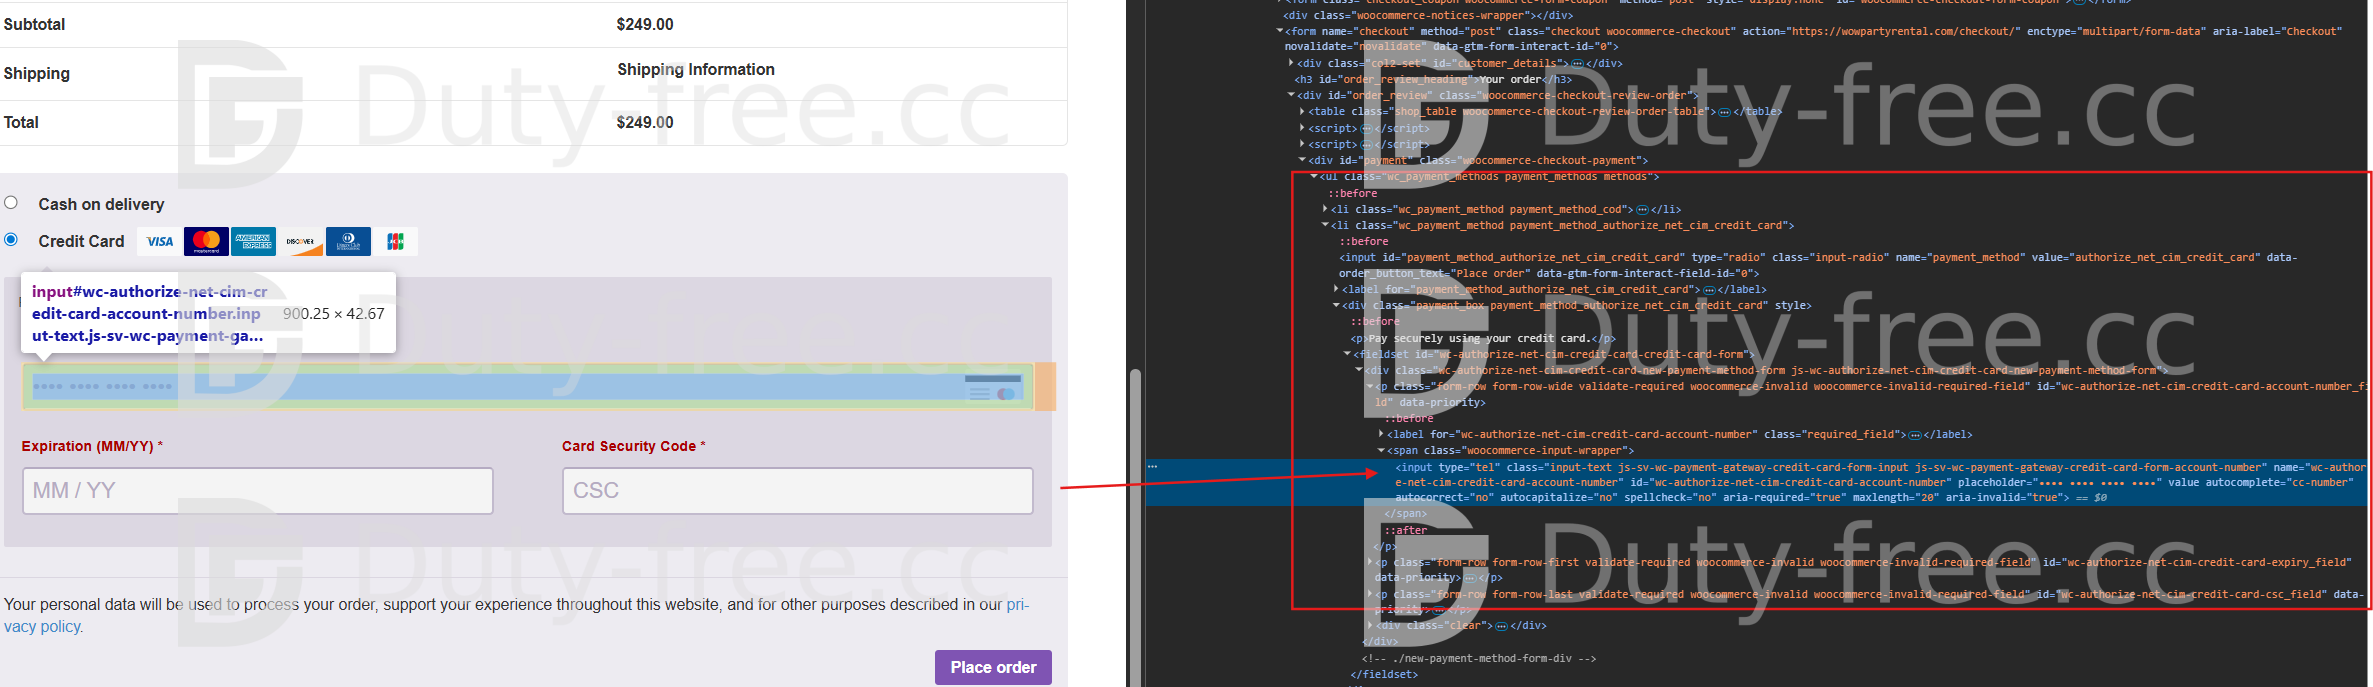Click the JCB card logo
2373x687 pixels.
pos(396,242)
